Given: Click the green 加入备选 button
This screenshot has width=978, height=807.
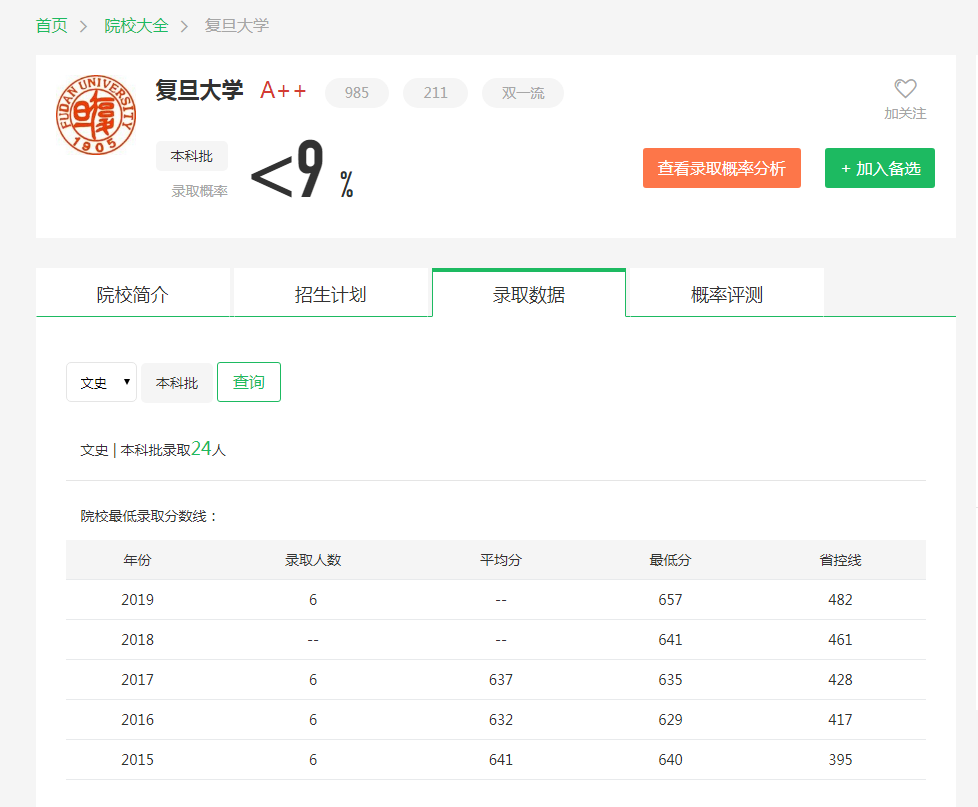Looking at the screenshot, I should (x=879, y=168).
